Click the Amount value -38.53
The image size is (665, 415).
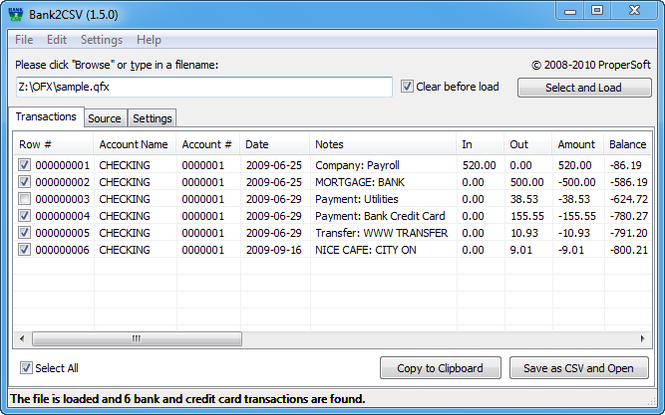coord(574,199)
